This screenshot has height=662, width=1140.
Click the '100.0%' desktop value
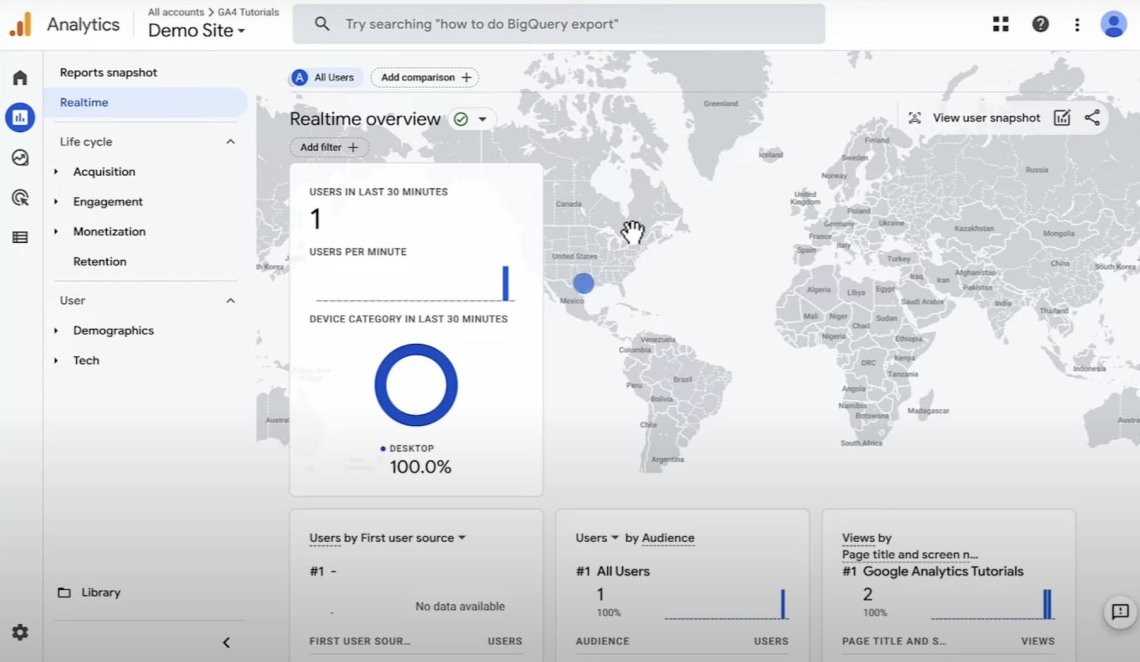[420, 467]
